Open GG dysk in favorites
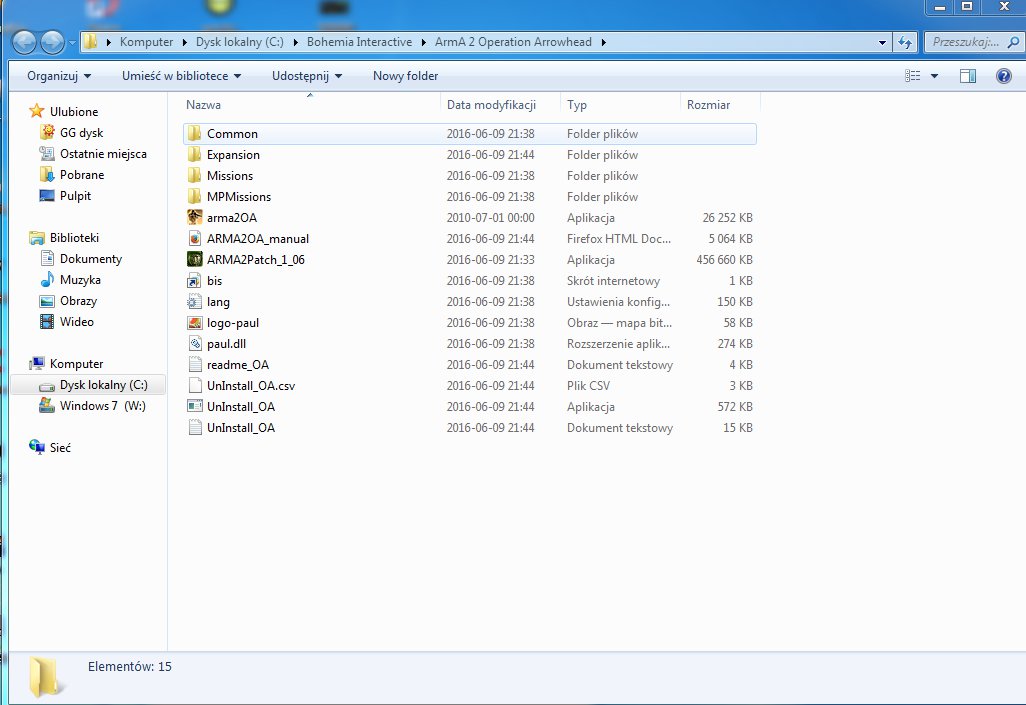 tap(81, 132)
